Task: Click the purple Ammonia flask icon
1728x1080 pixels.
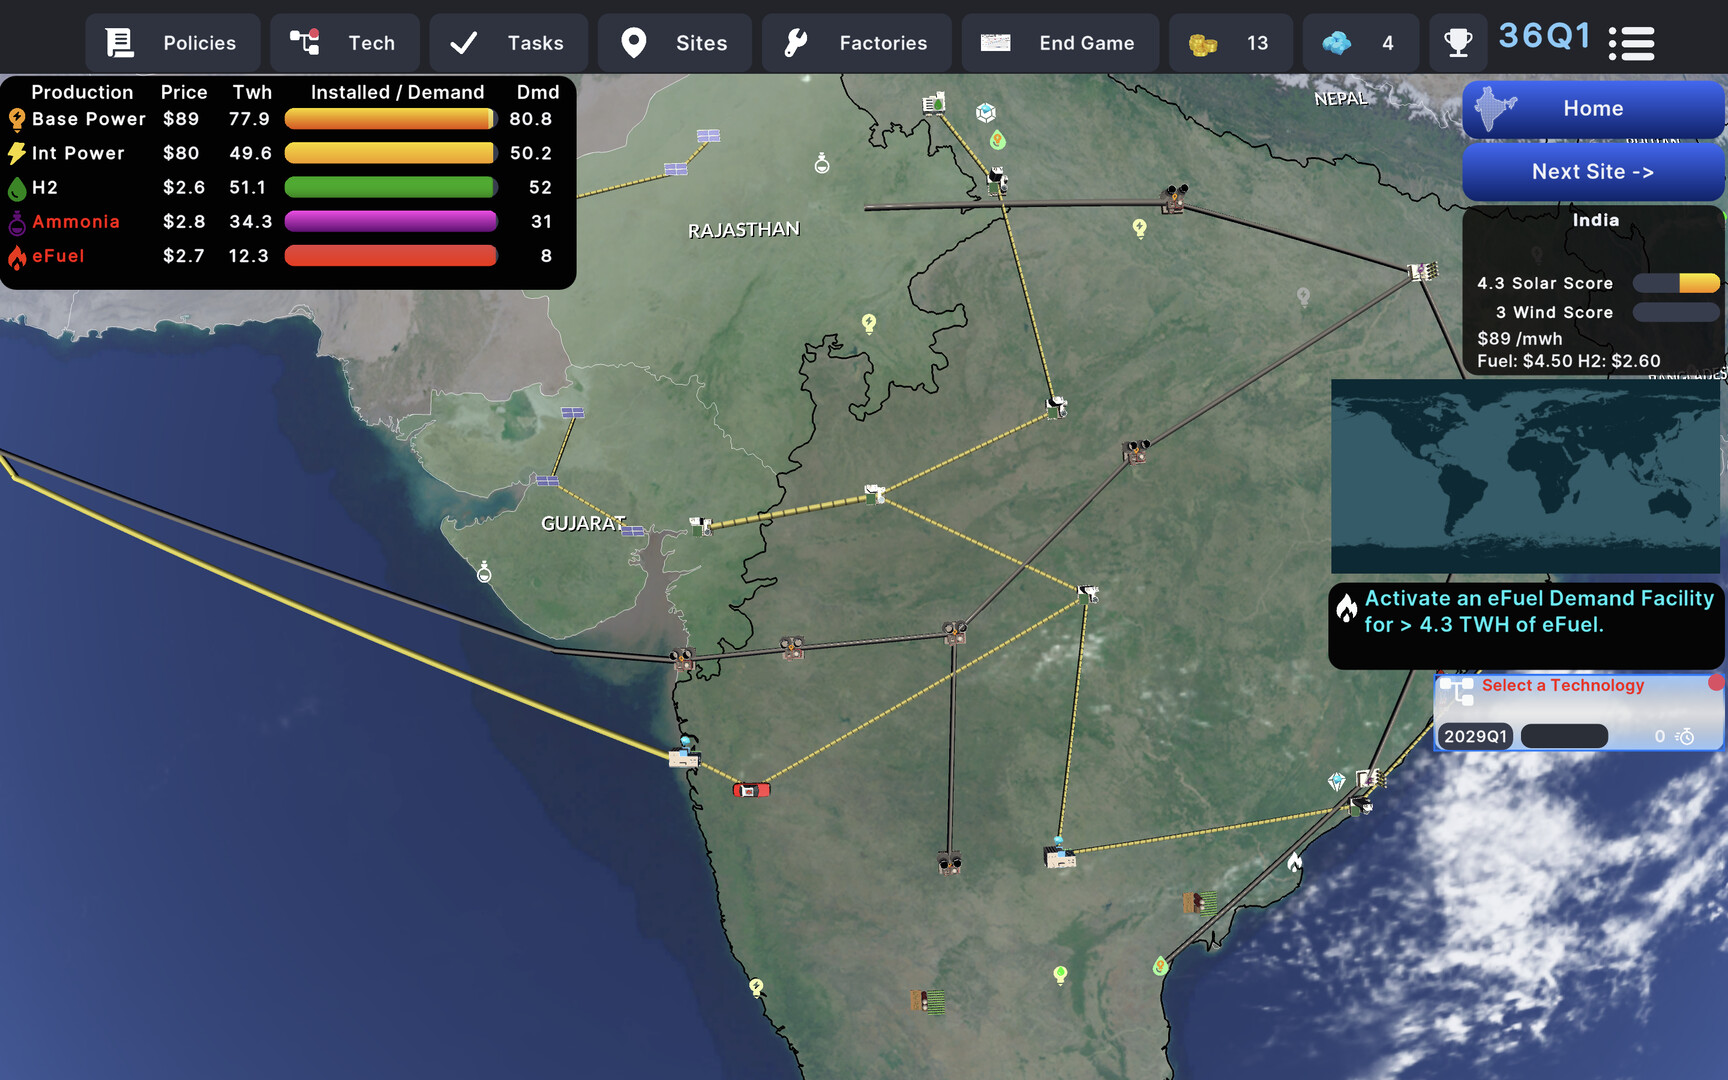Action: coord(17,222)
